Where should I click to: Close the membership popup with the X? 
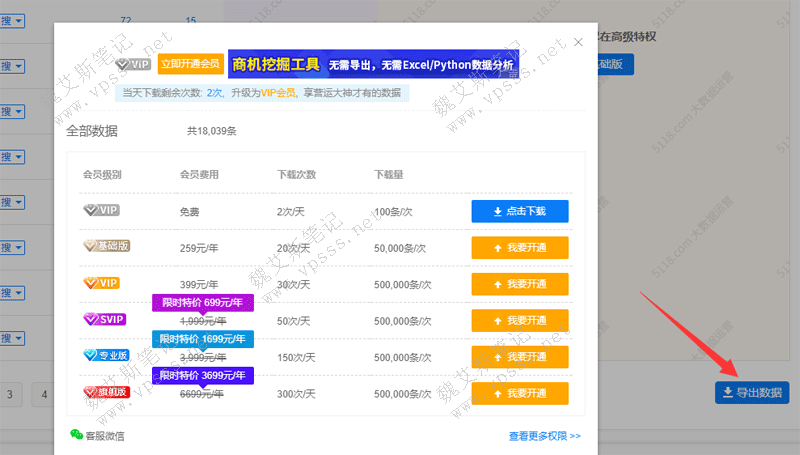[x=578, y=43]
